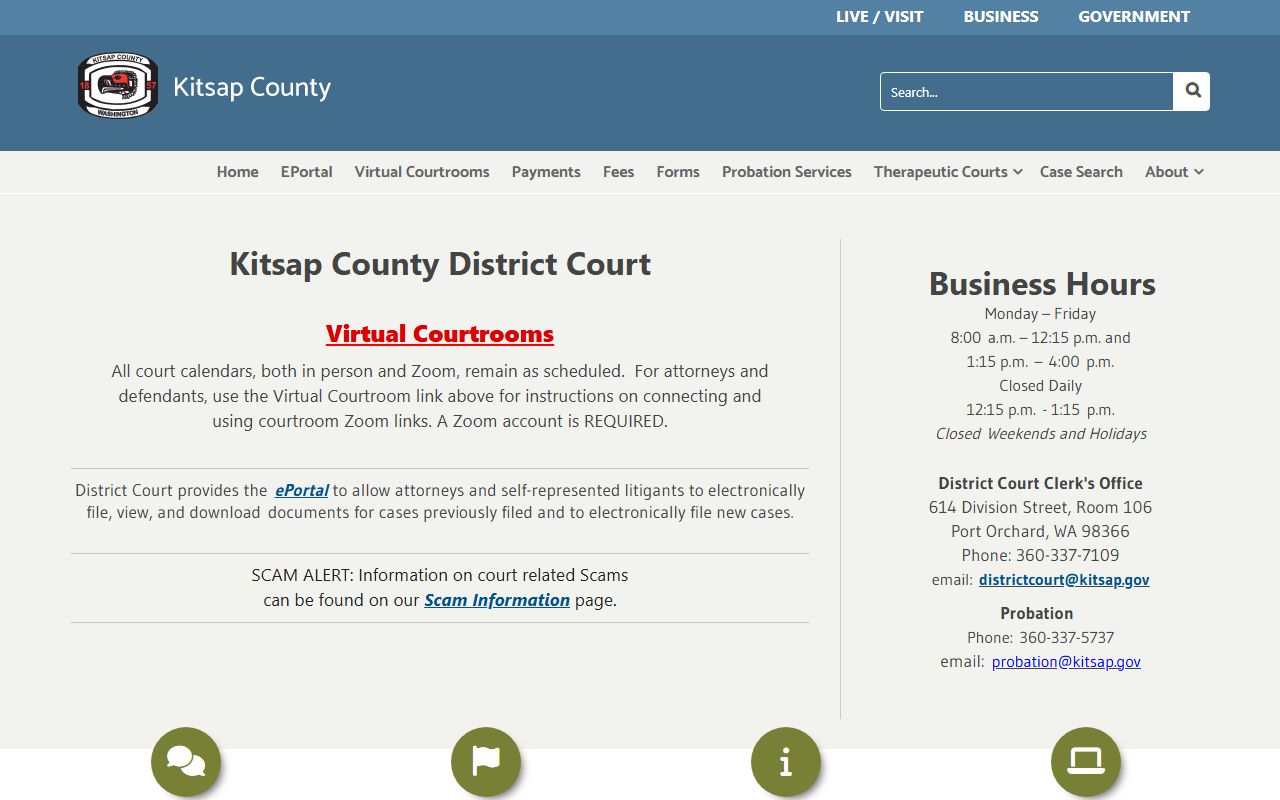Open the Fees nav item
Image resolution: width=1280 pixels, height=800 pixels.
[x=619, y=172]
